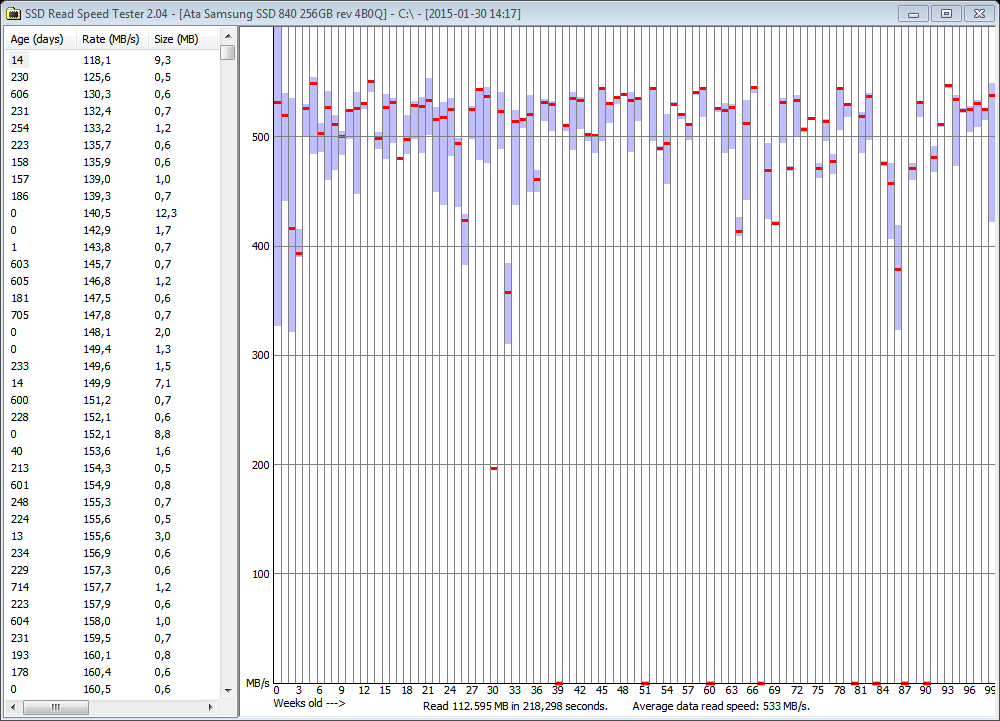
Task: Select the row with age 193
Action: [112, 655]
